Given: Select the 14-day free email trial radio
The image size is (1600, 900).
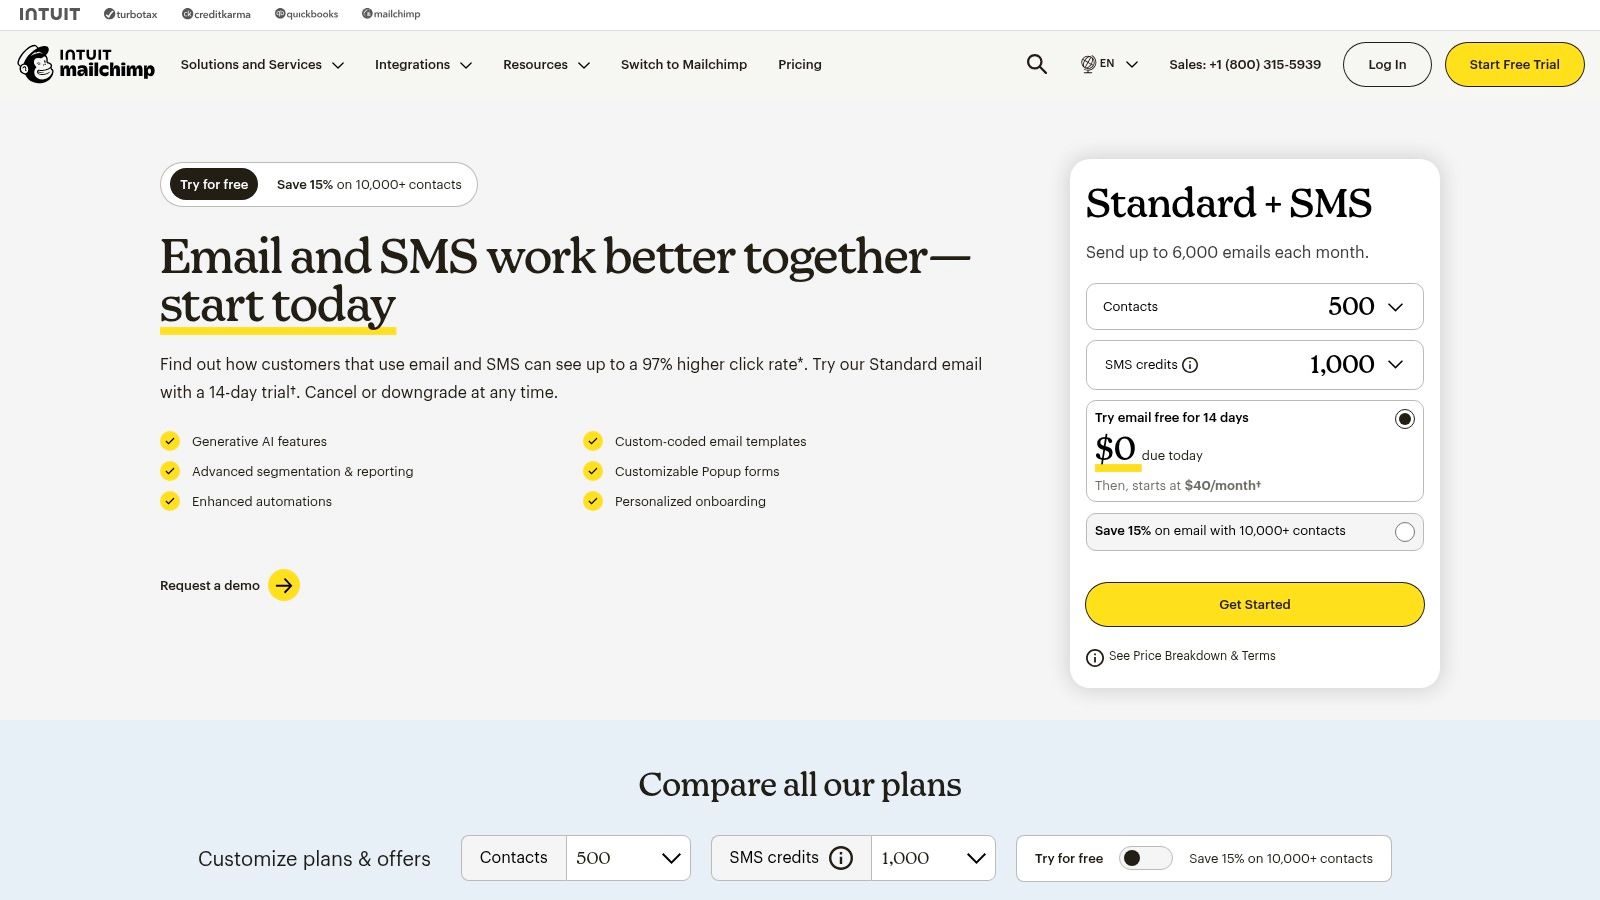Looking at the screenshot, I should tap(1405, 419).
